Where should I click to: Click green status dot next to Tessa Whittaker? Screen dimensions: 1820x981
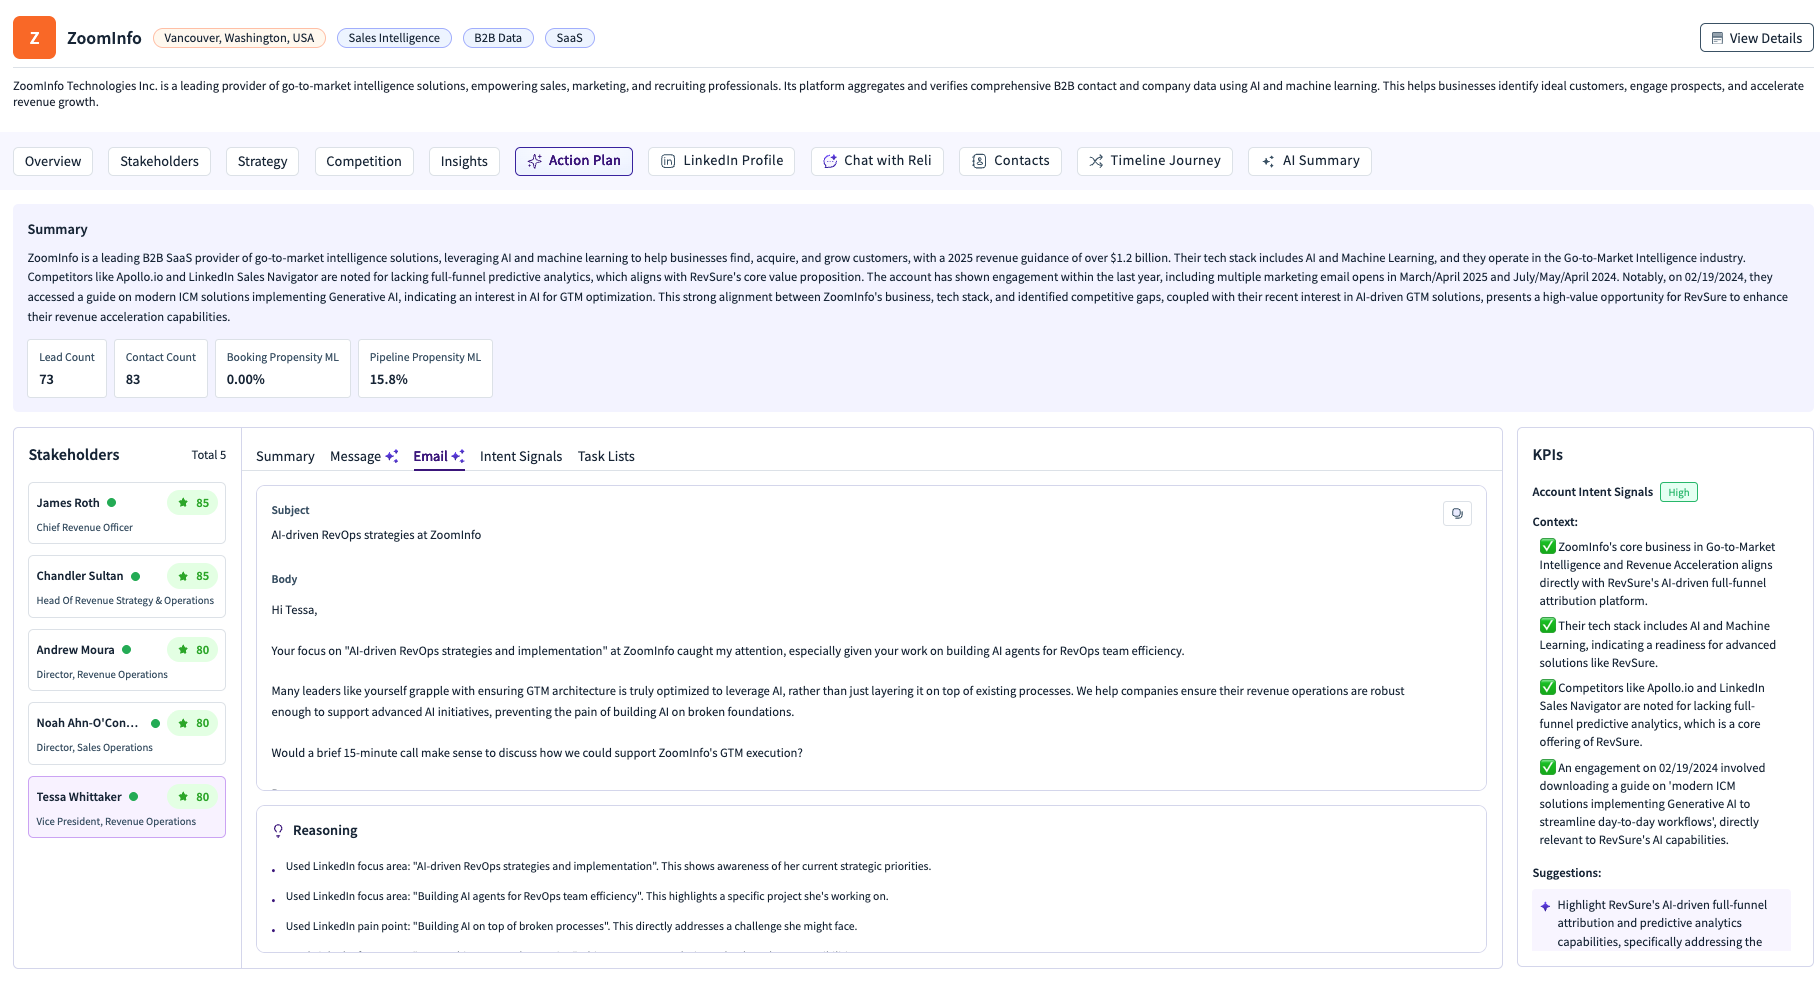(x=134, y=797)
